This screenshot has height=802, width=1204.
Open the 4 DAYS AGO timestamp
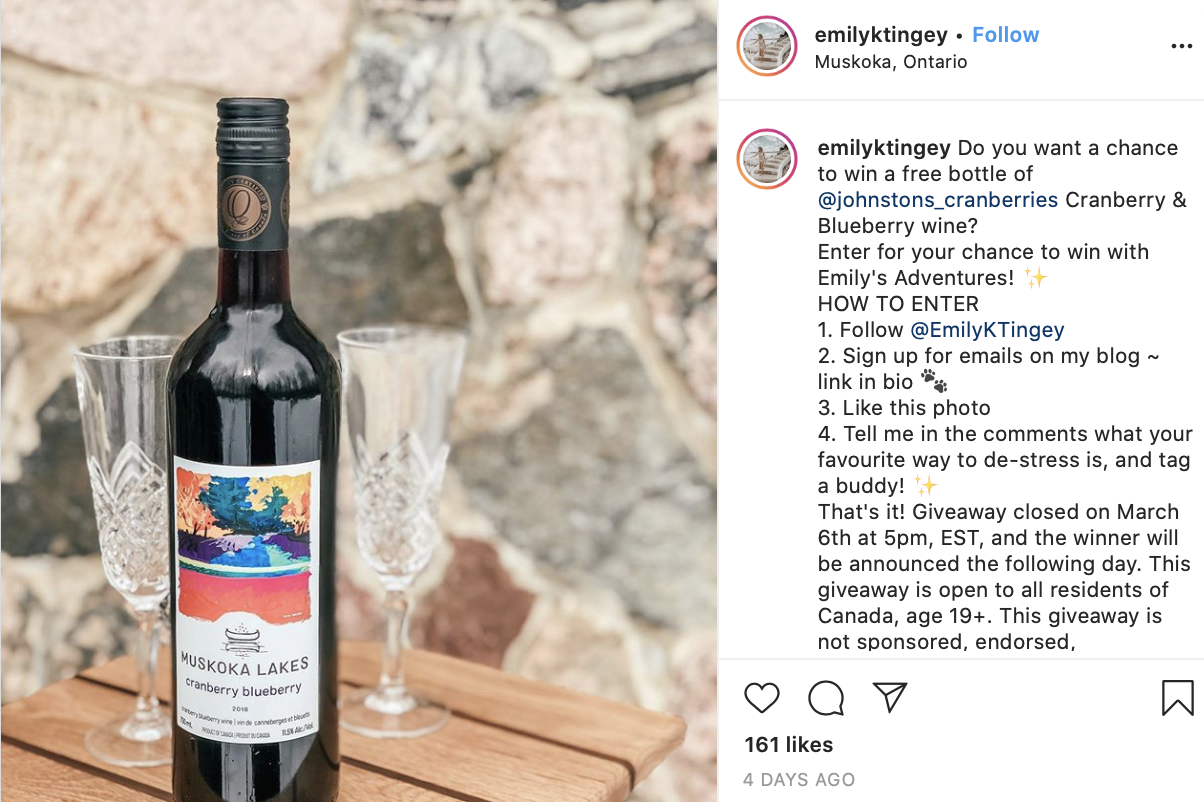coord(799,780)
